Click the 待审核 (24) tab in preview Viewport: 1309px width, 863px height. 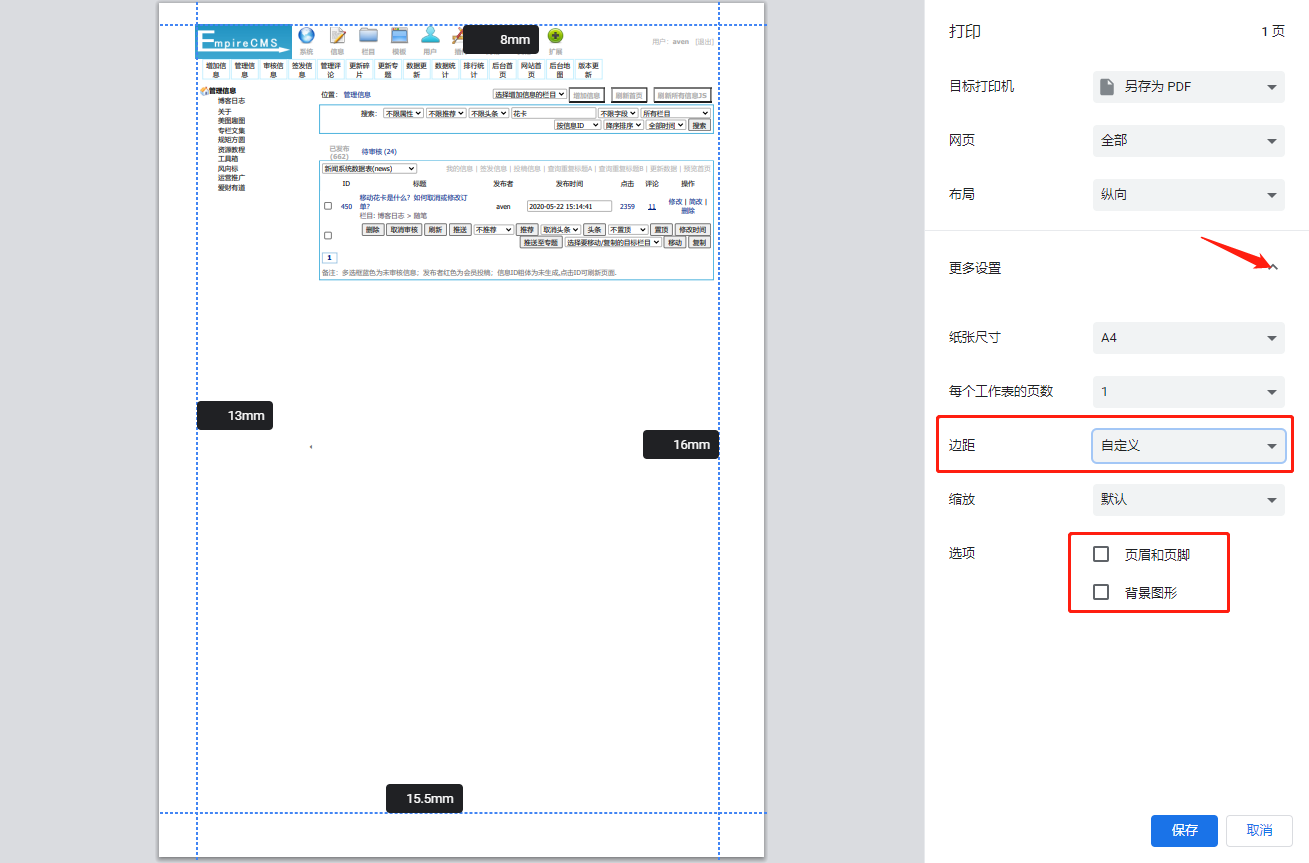[379, 152]
